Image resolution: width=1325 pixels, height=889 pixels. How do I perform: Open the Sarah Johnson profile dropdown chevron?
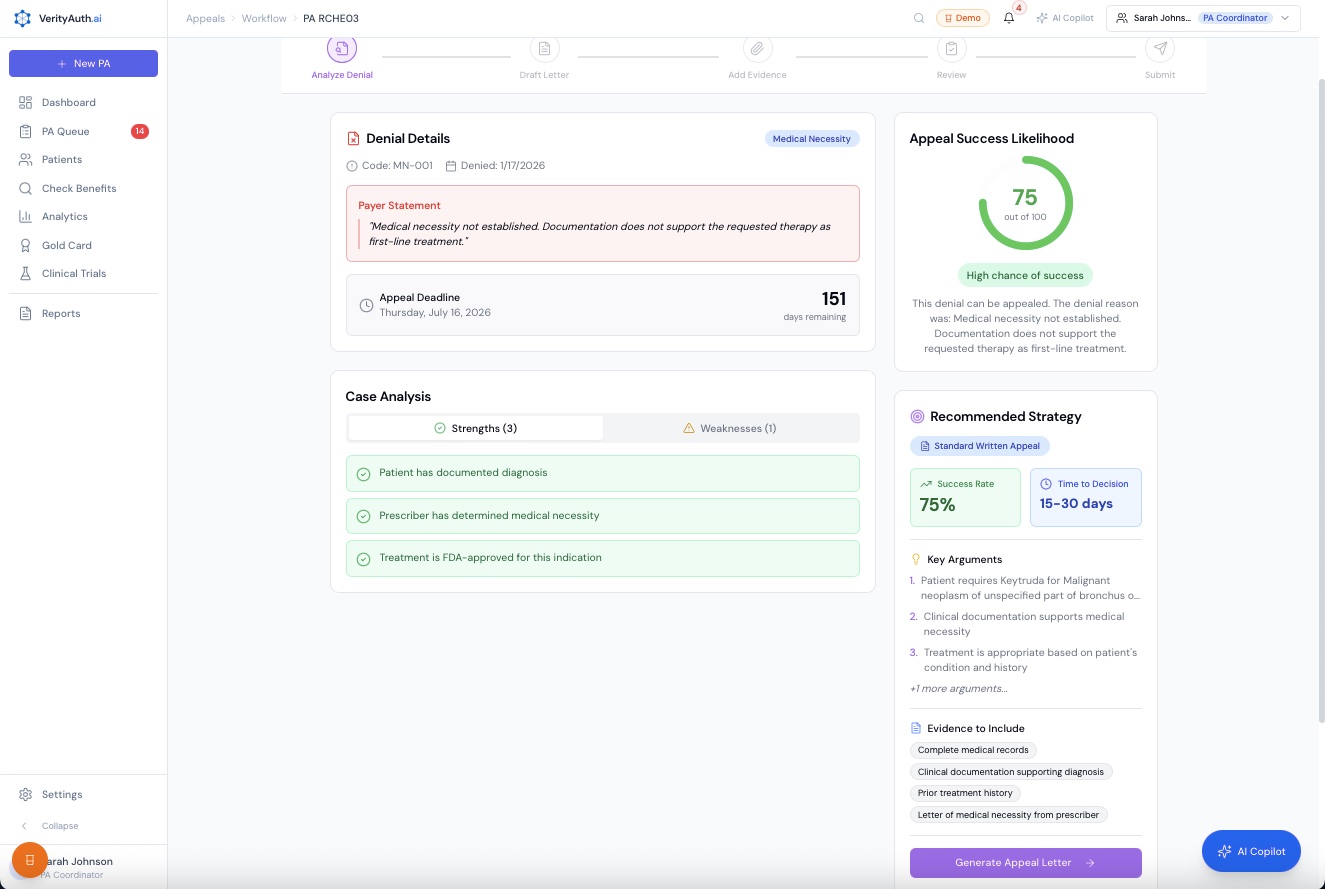point(1285,17)
